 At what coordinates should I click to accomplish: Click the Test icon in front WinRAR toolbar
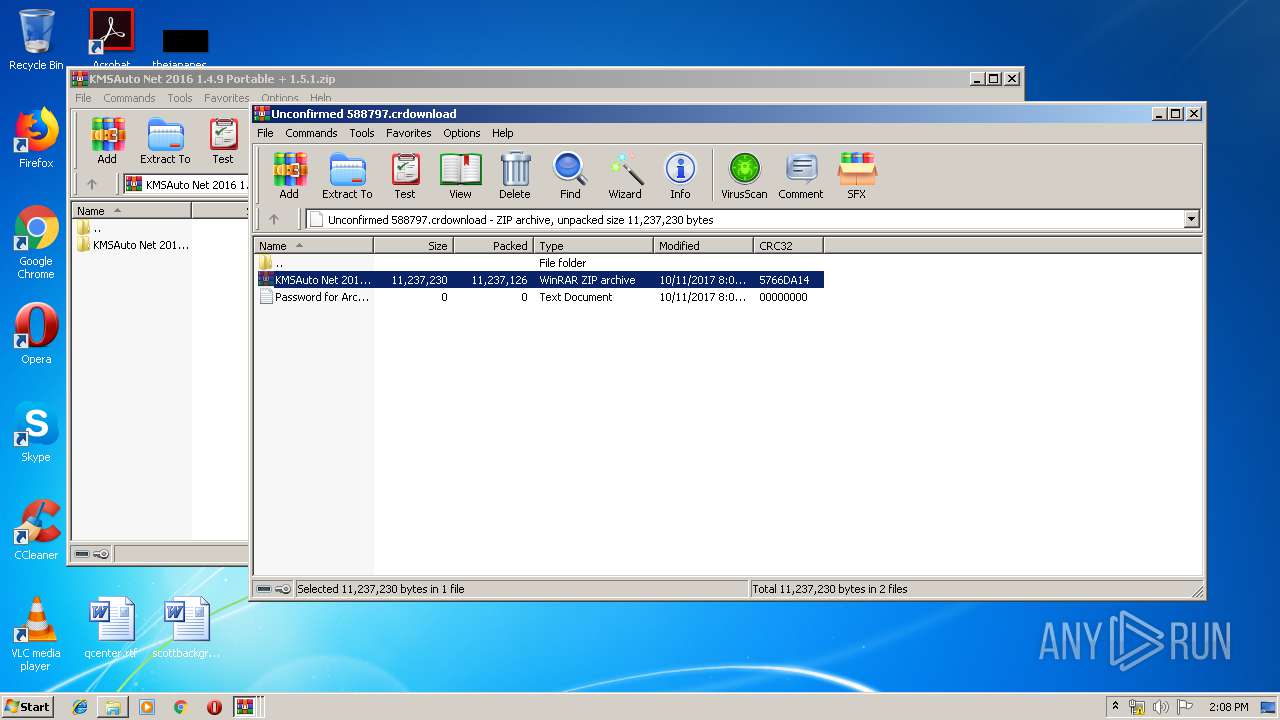405,176
